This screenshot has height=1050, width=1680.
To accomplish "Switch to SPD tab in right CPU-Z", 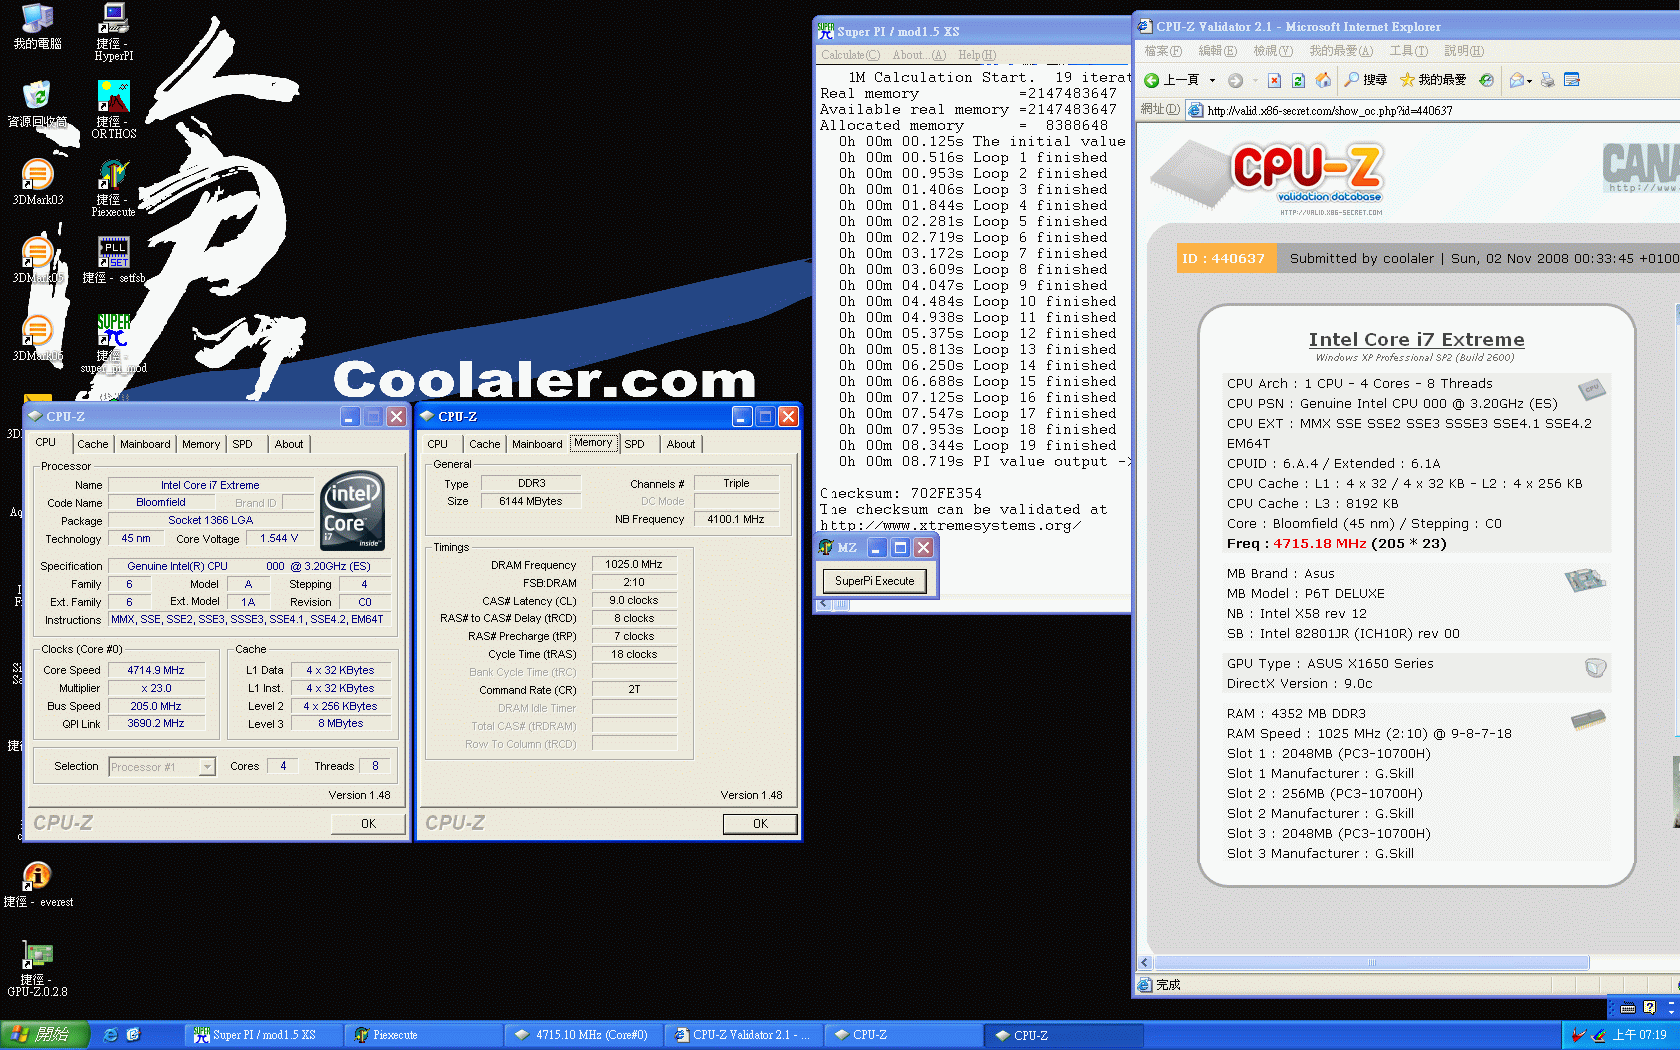I will 635,444.
